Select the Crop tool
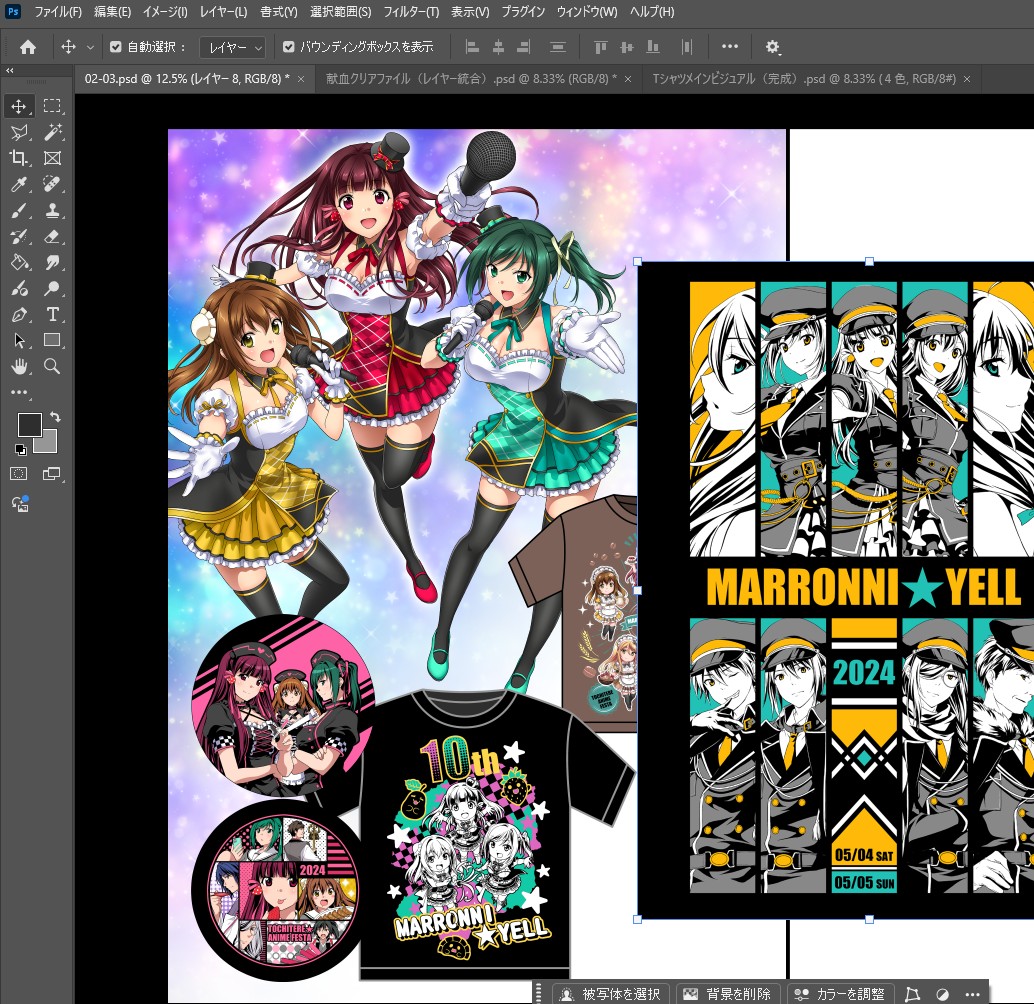Viewport: 1034px width, 1004px height. coord(18,158)
